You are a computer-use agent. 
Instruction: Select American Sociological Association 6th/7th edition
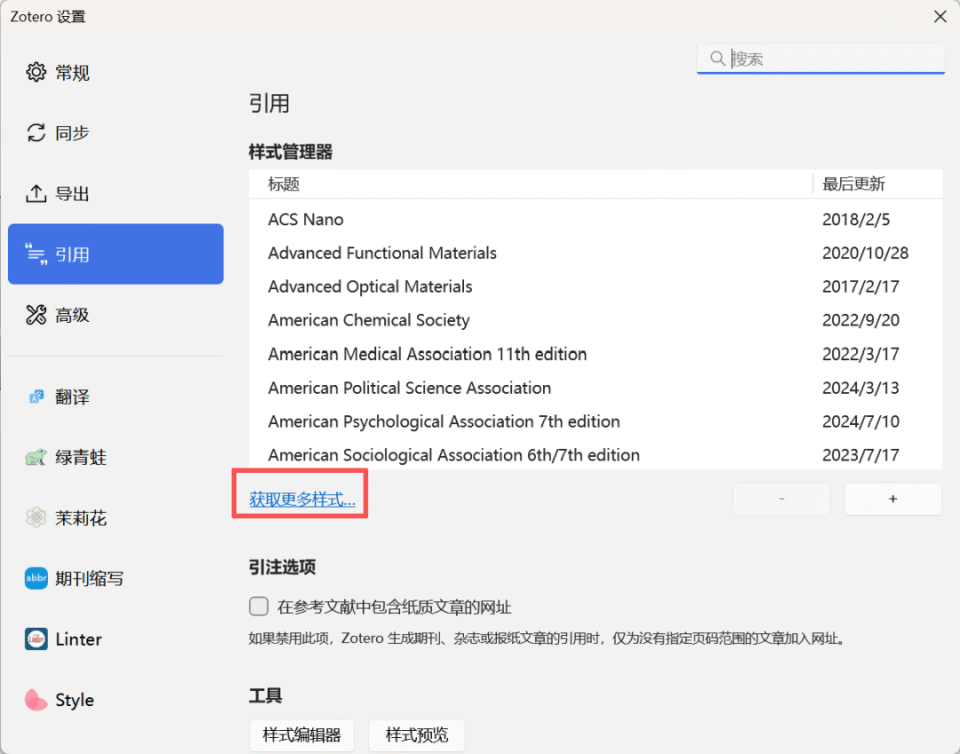(x=596, y=455)
